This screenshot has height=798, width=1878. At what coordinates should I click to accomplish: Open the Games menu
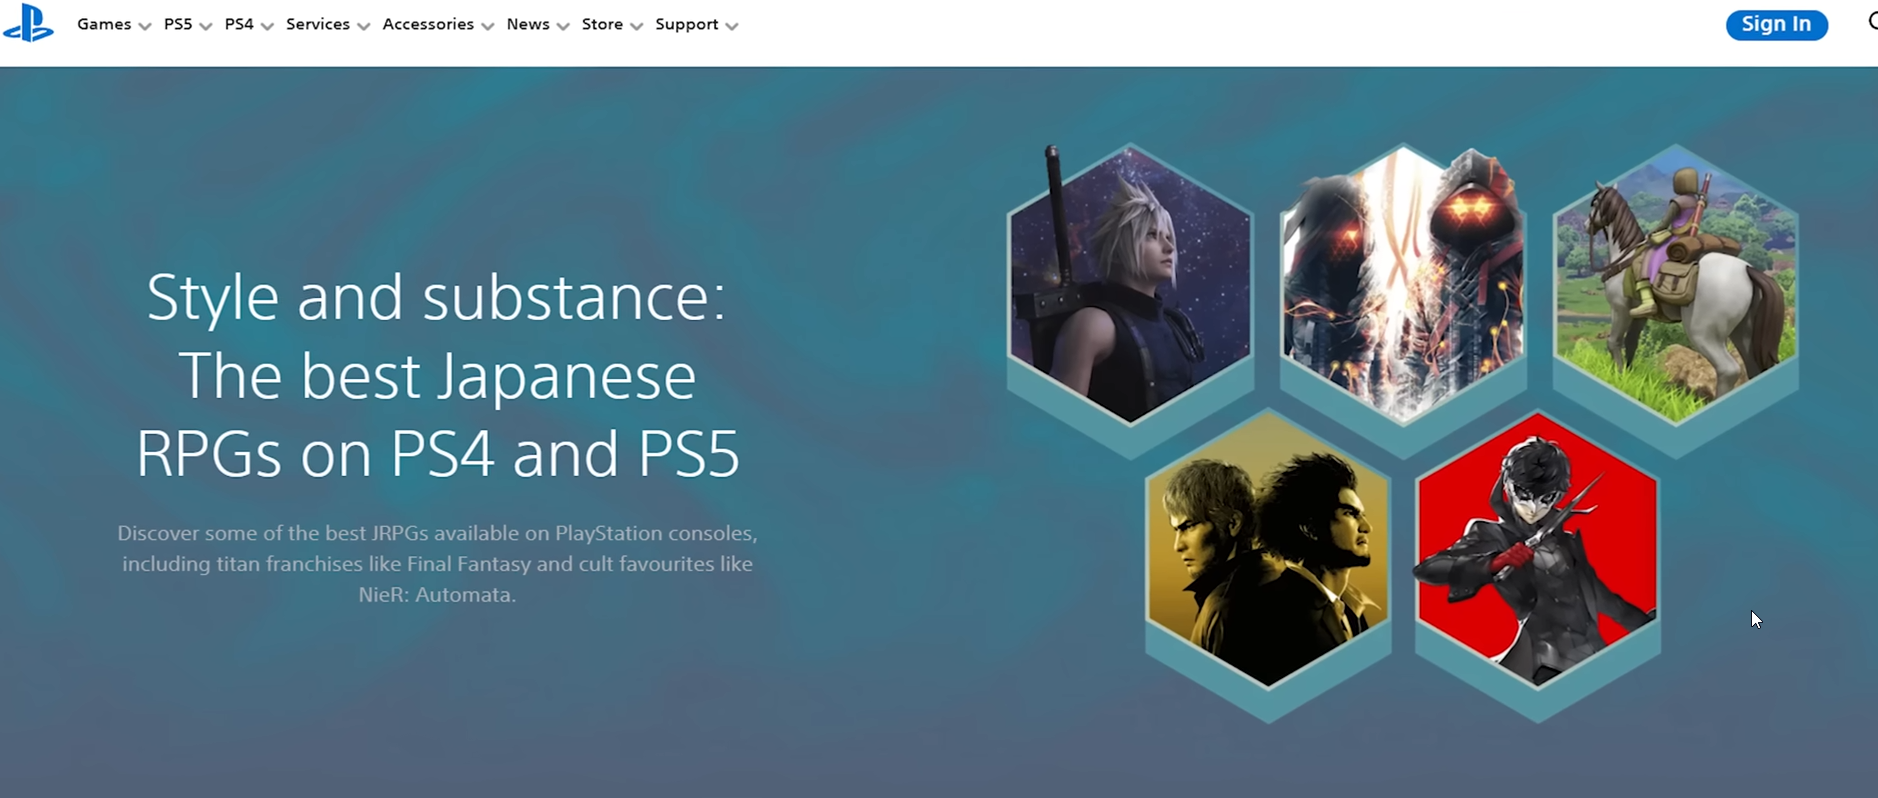pyautogui.click(x=104, y=24)
